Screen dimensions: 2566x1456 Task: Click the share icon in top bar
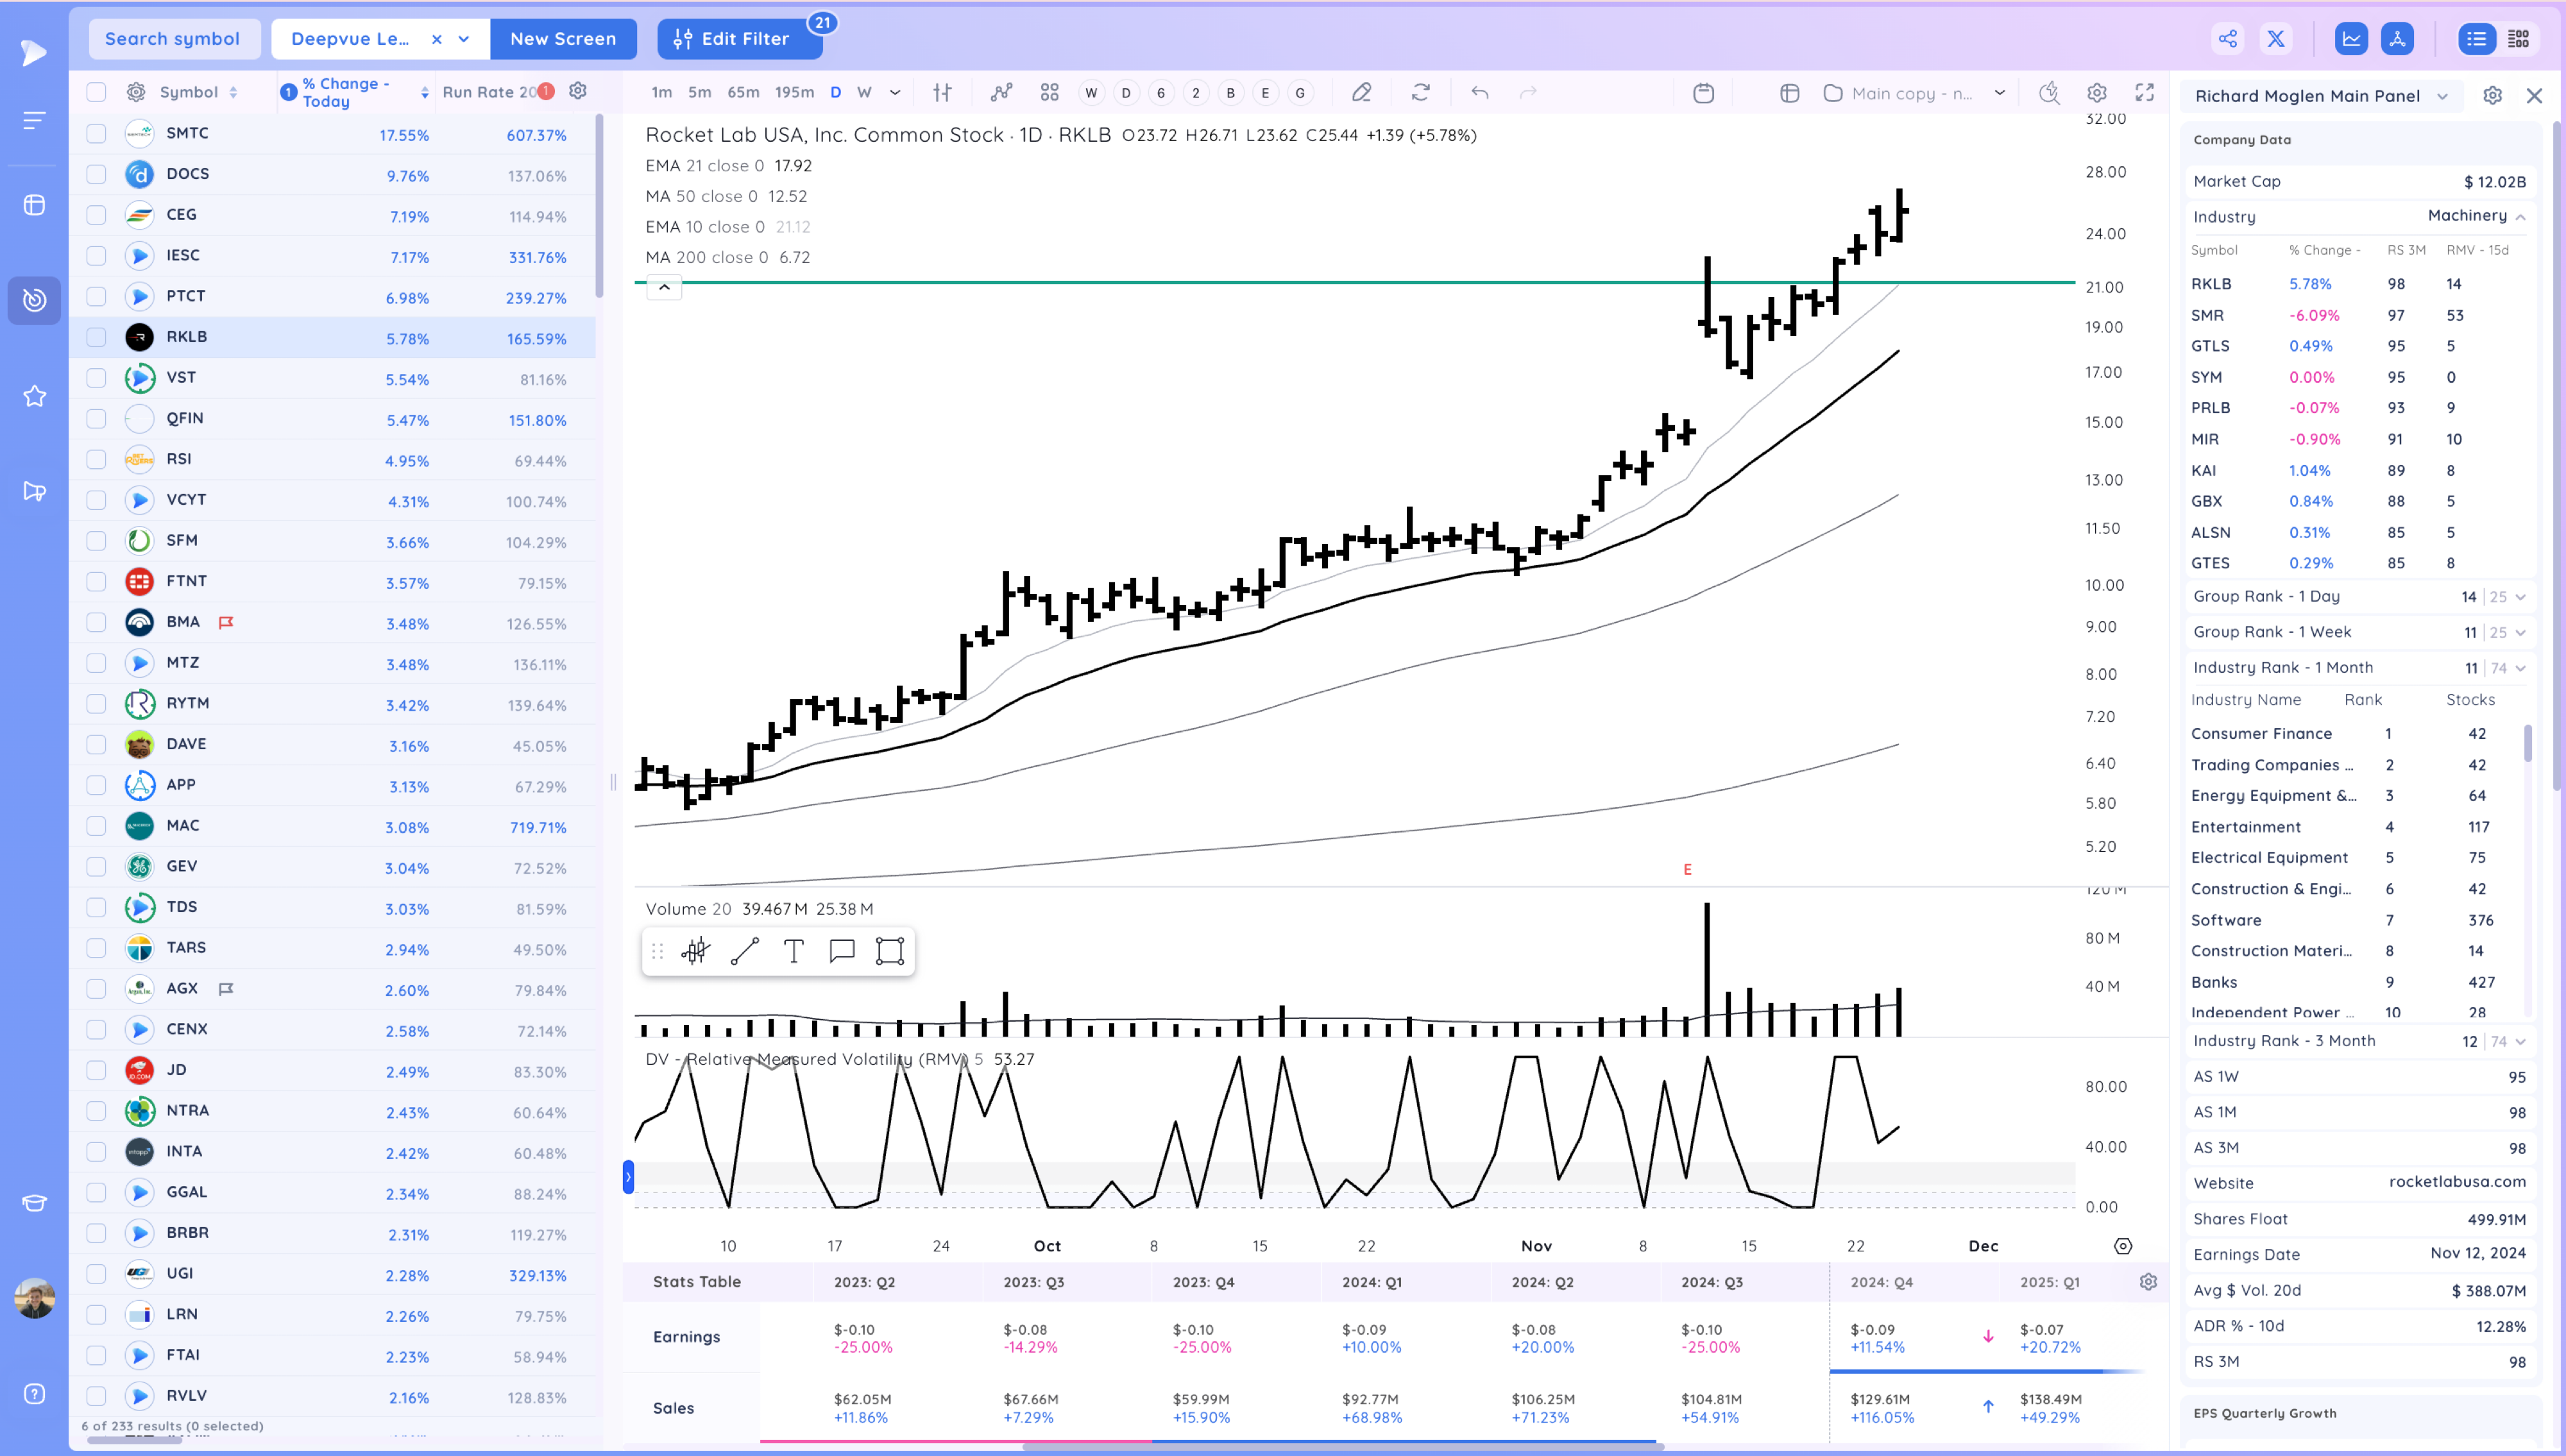coord(2228,39)
